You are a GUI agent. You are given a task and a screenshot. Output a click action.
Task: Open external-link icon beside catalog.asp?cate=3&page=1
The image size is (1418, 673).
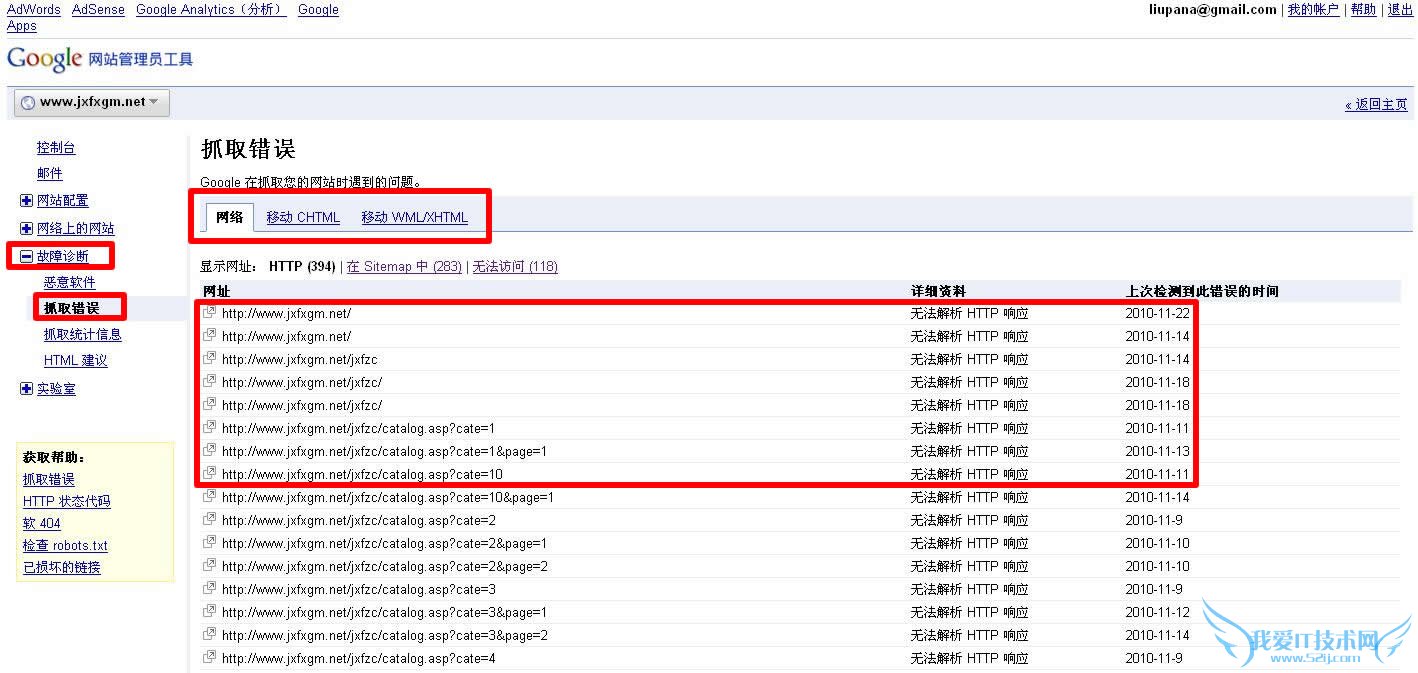[x=209, y=611]
